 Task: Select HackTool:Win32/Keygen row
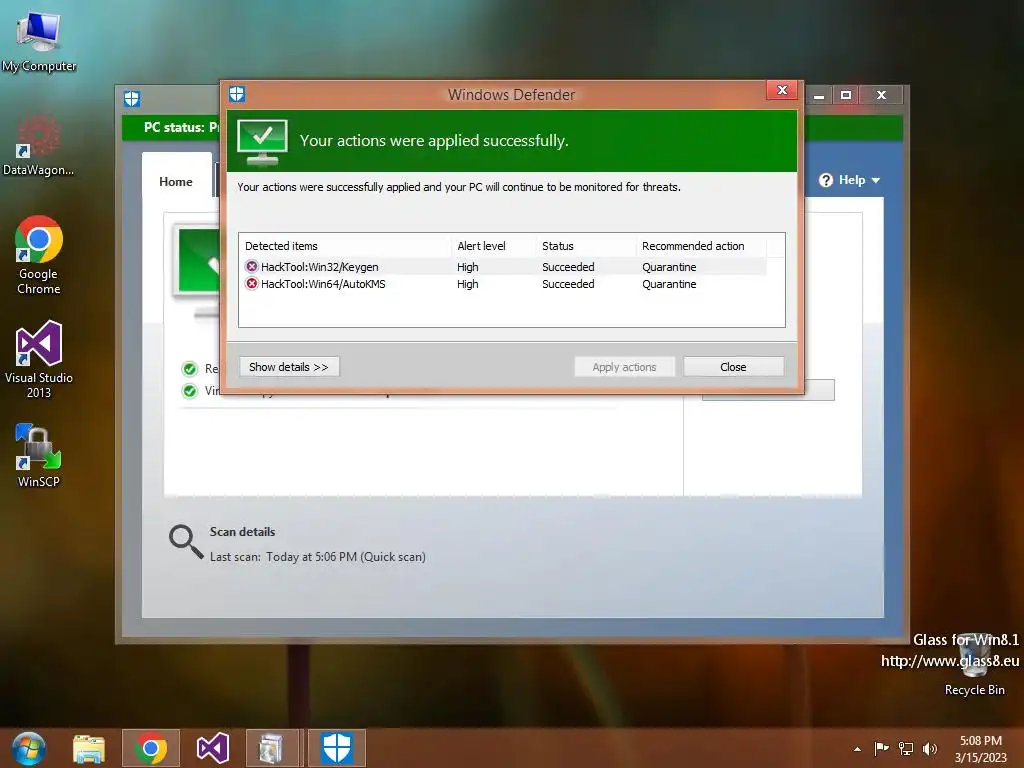[503, 266]
